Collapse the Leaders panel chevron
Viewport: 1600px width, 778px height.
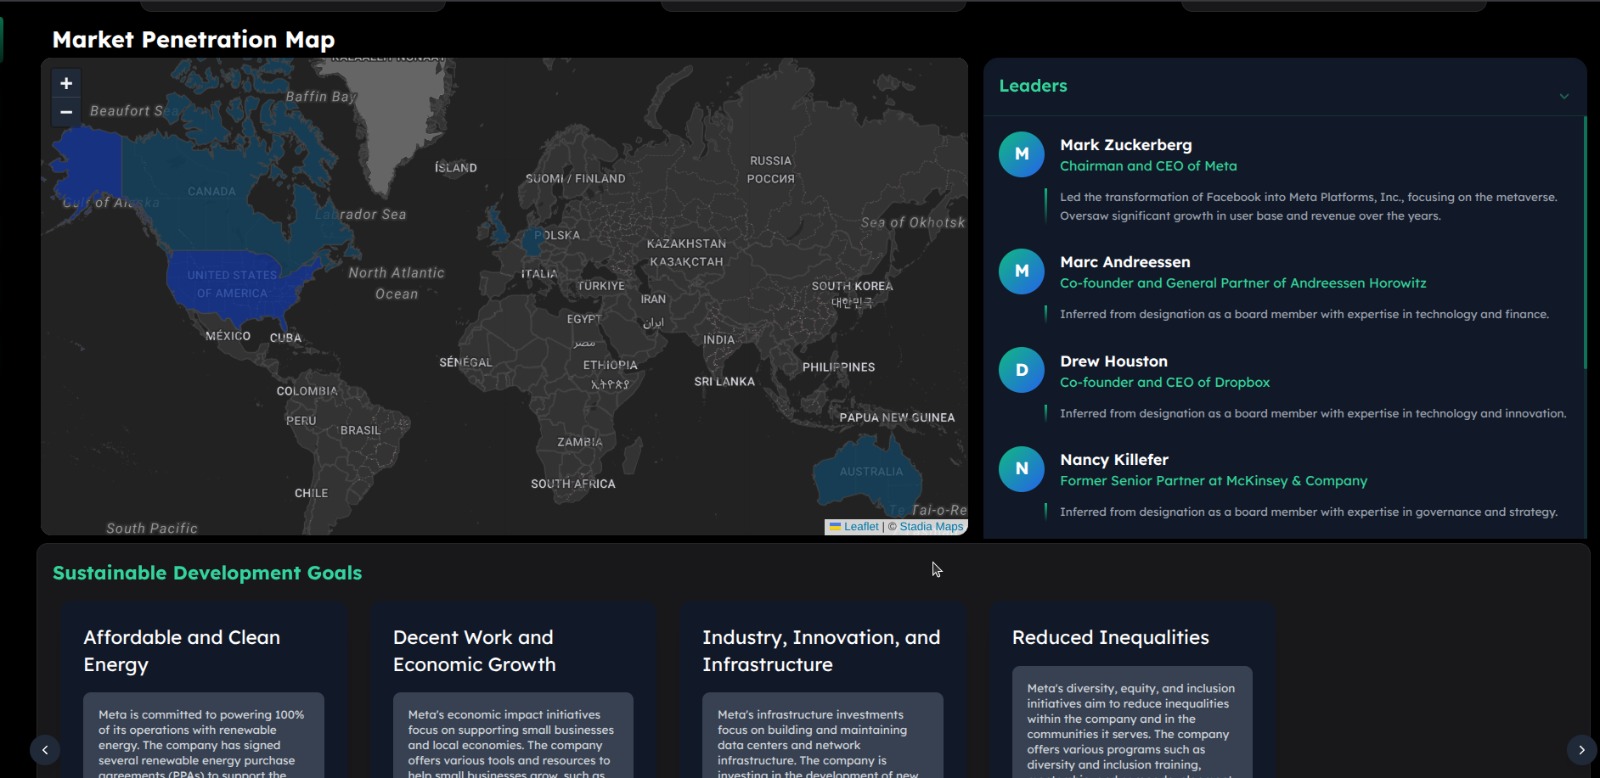tap(1564, 96)
